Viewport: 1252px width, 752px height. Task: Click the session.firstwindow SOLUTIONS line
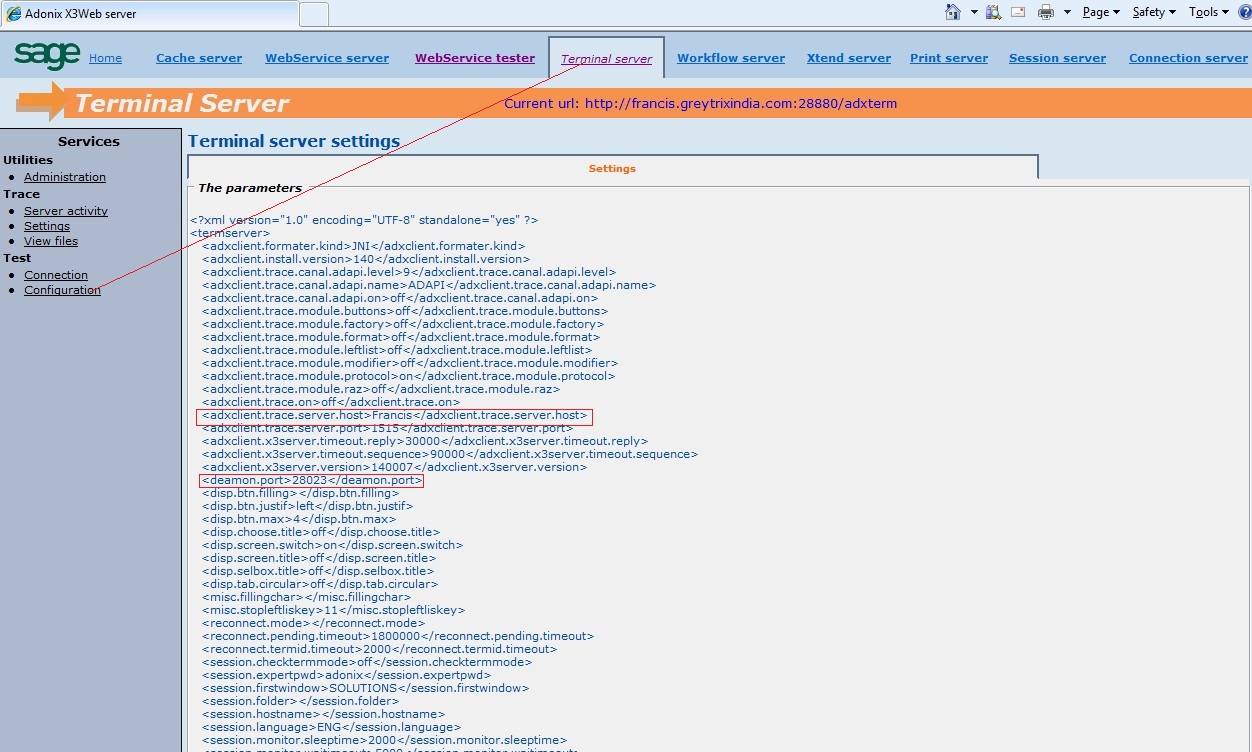point(365,688)
